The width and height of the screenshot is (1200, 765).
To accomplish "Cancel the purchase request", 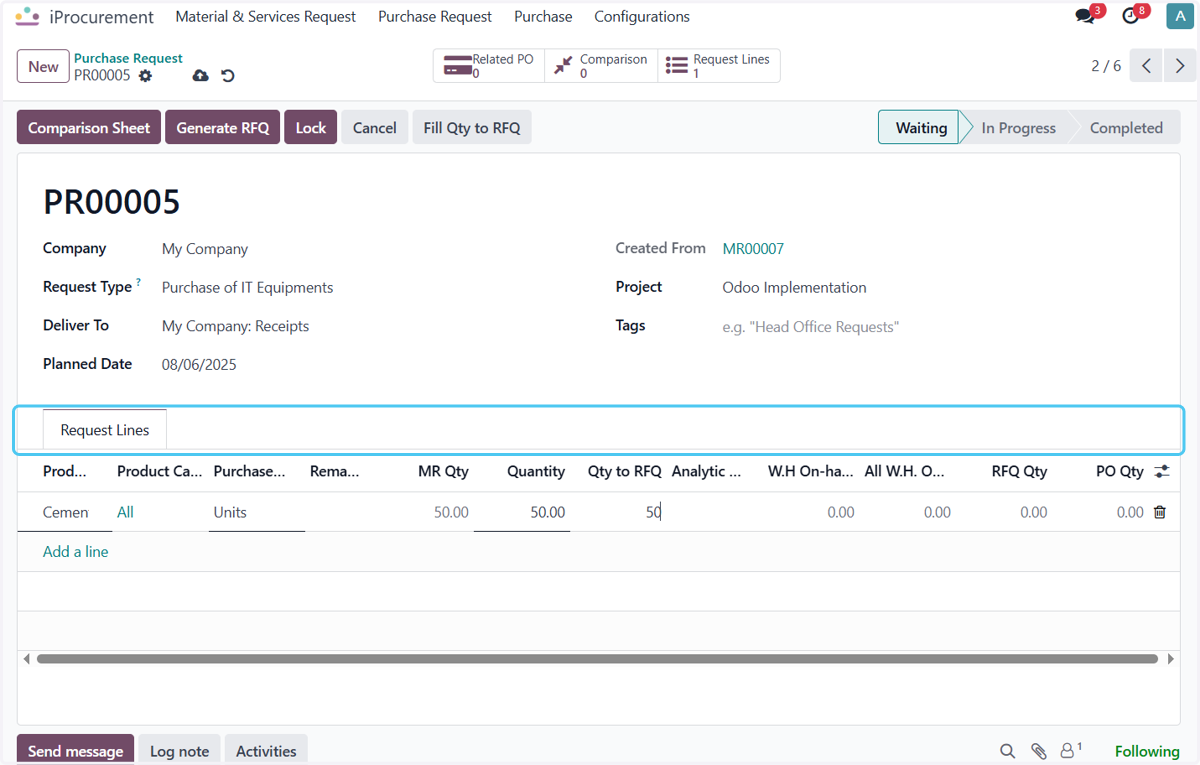I will click(x=375, y=128).
